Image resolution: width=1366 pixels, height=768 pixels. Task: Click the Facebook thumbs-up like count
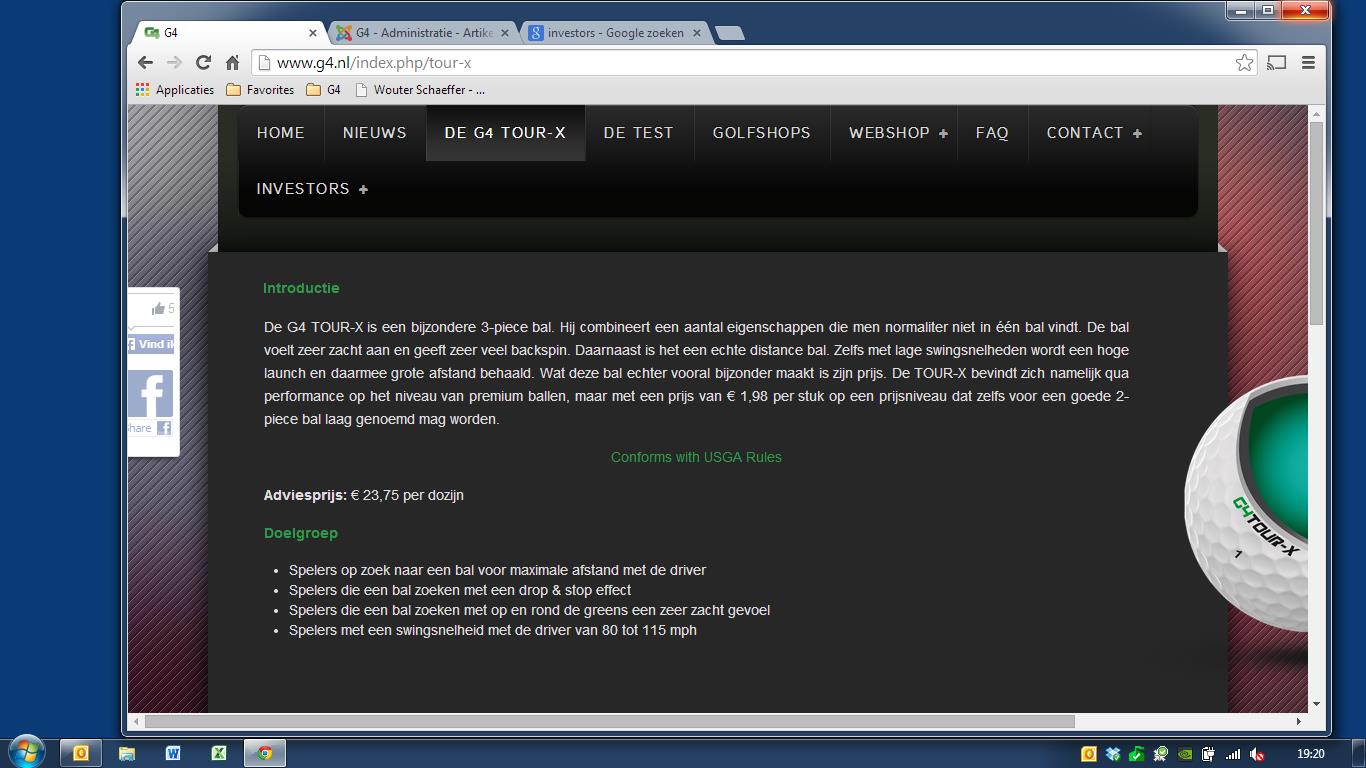(x=163, y=309)
